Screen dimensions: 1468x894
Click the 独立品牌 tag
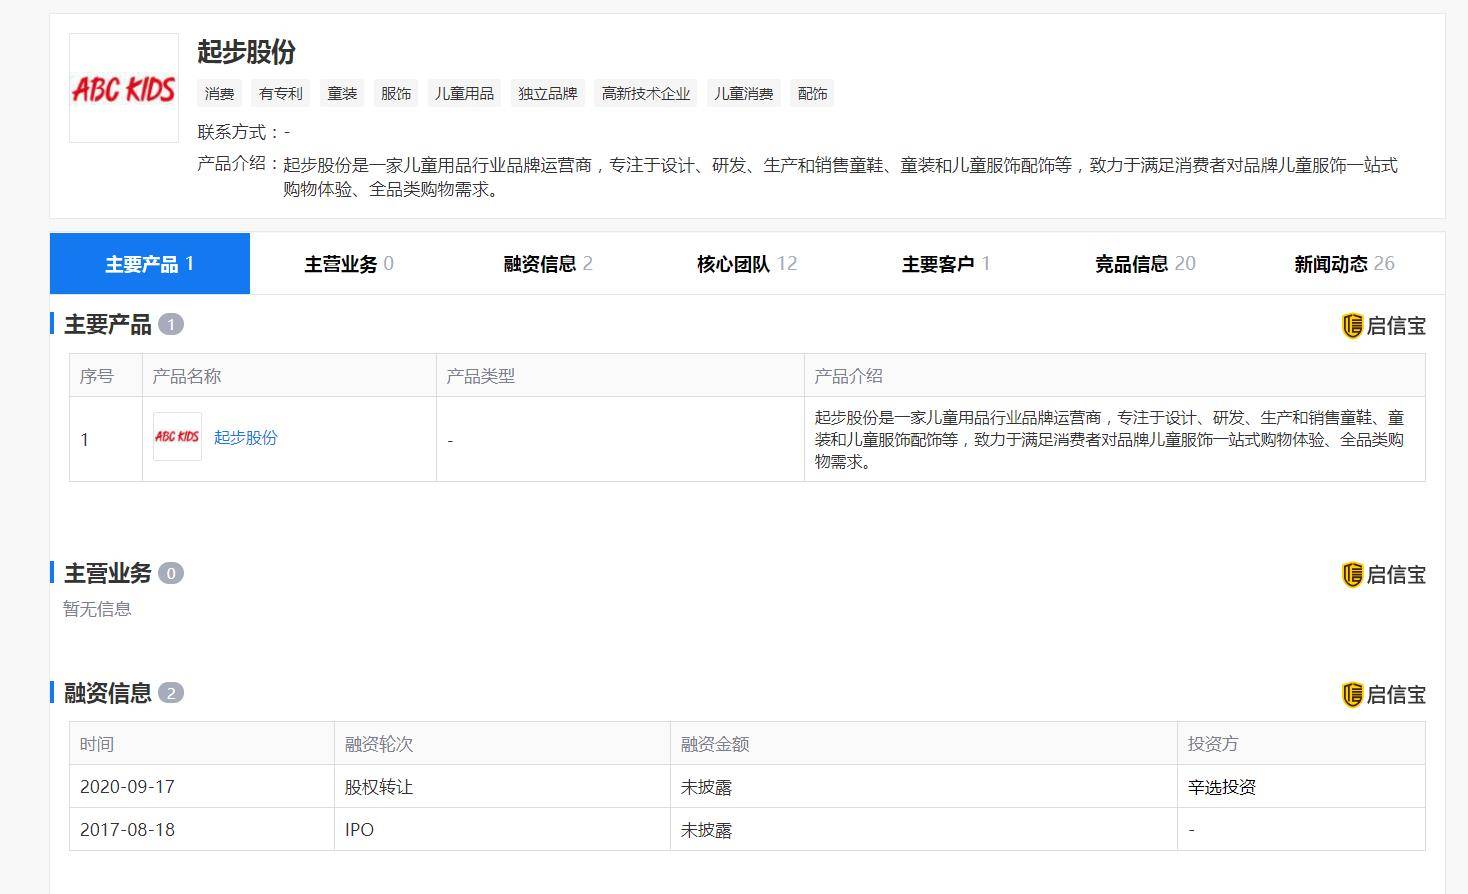[x=547, y=93]
